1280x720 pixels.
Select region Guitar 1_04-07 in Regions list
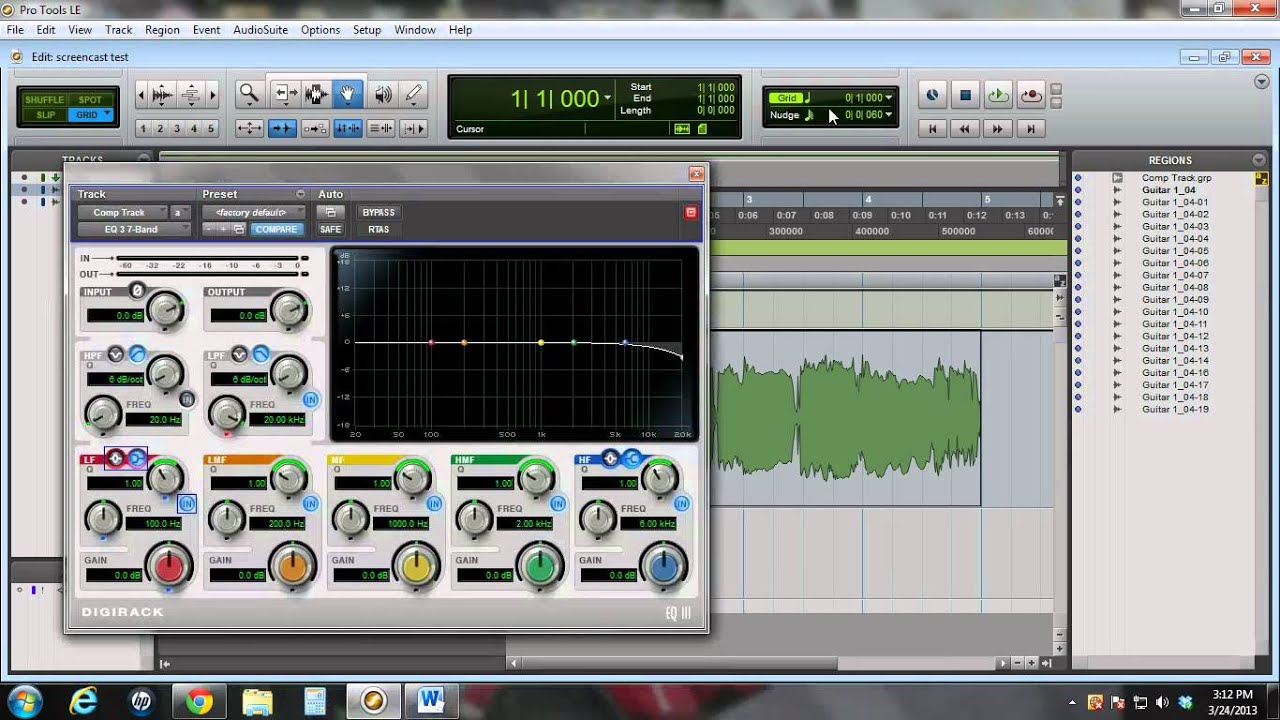[x=1175, y=275]
